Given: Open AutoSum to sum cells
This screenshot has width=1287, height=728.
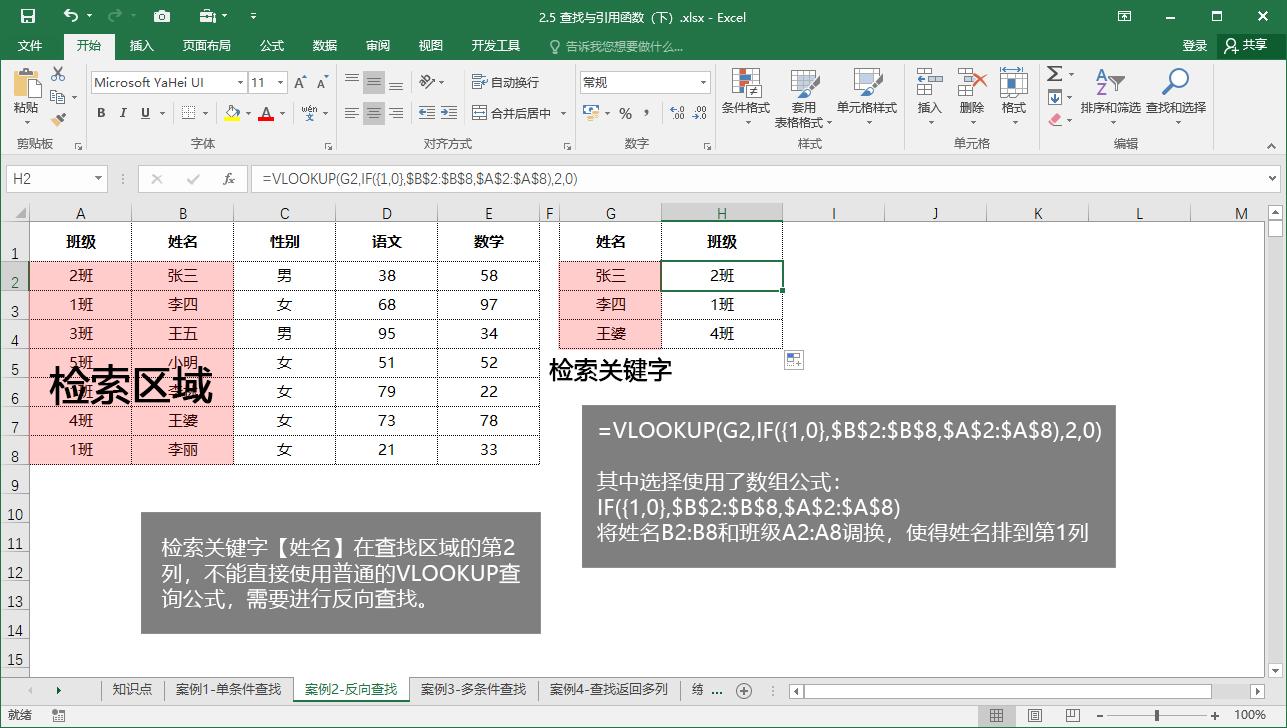Looking at the screenshot, I should point(1056,72).
